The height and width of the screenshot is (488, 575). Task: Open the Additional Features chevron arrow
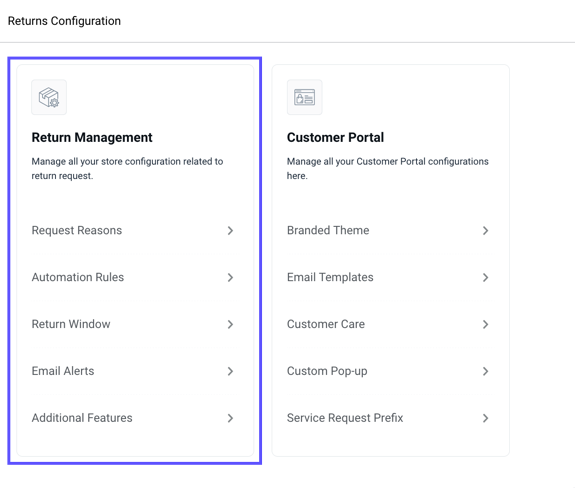pos(230,418)
